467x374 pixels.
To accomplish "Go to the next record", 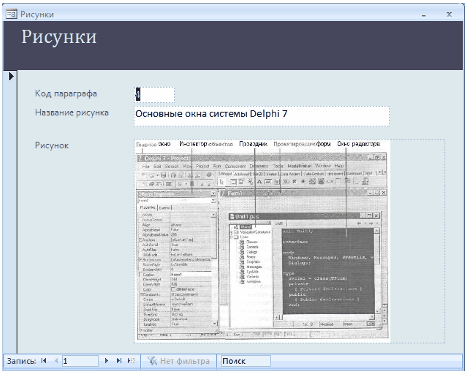I will click(x=106, y=361).
